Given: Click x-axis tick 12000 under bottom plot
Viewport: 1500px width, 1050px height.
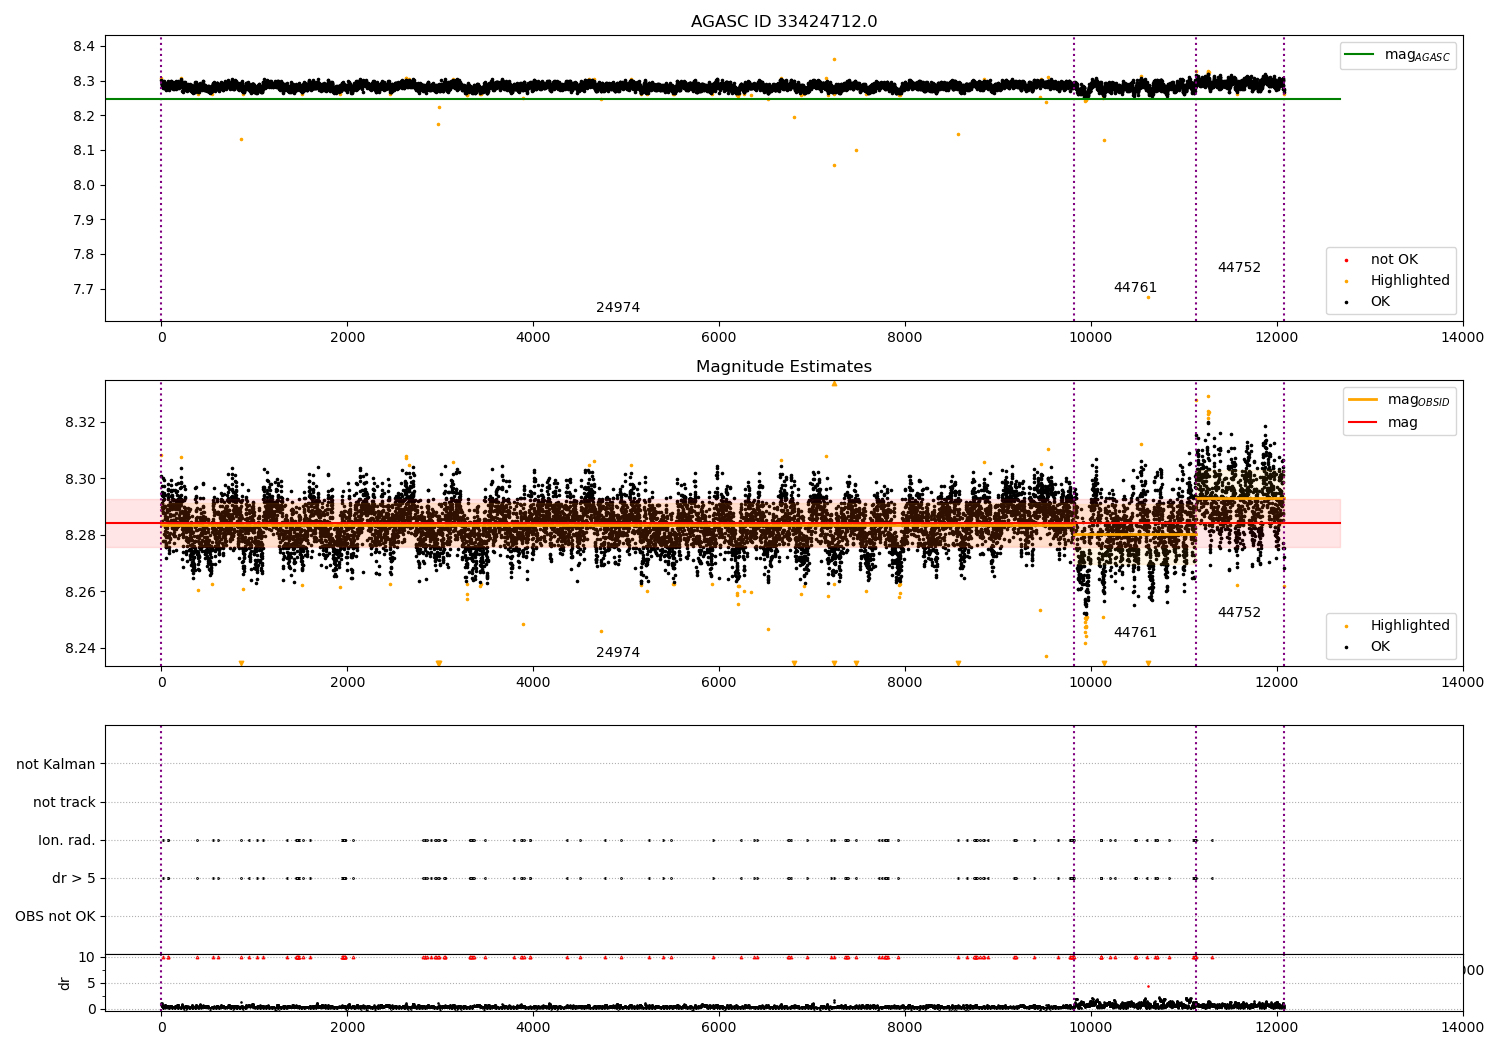Looking at the screenshot, I should (1277, 1027).
